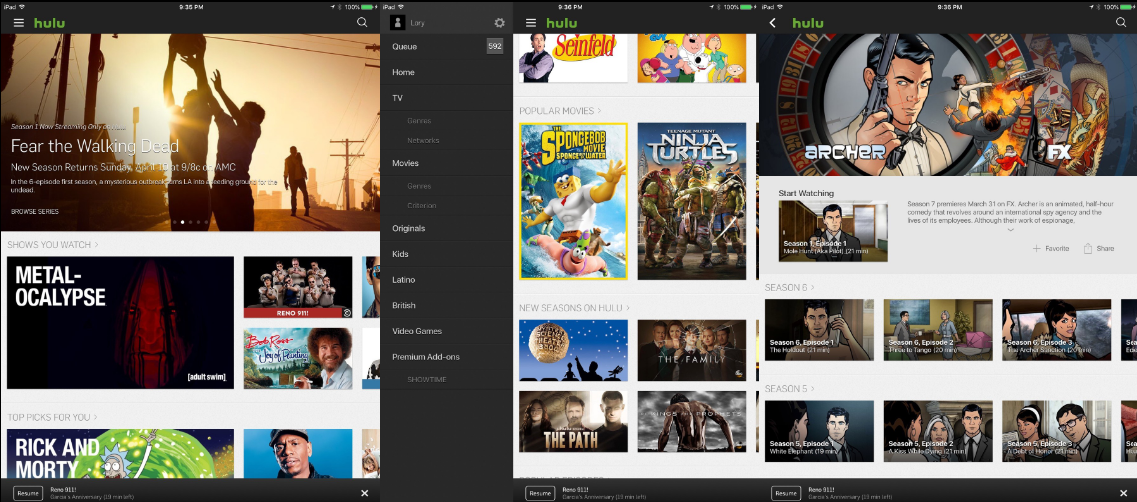
Task: Tap Resume button on Fear the Walking Dead screen
Action: (x=28, y=493)
